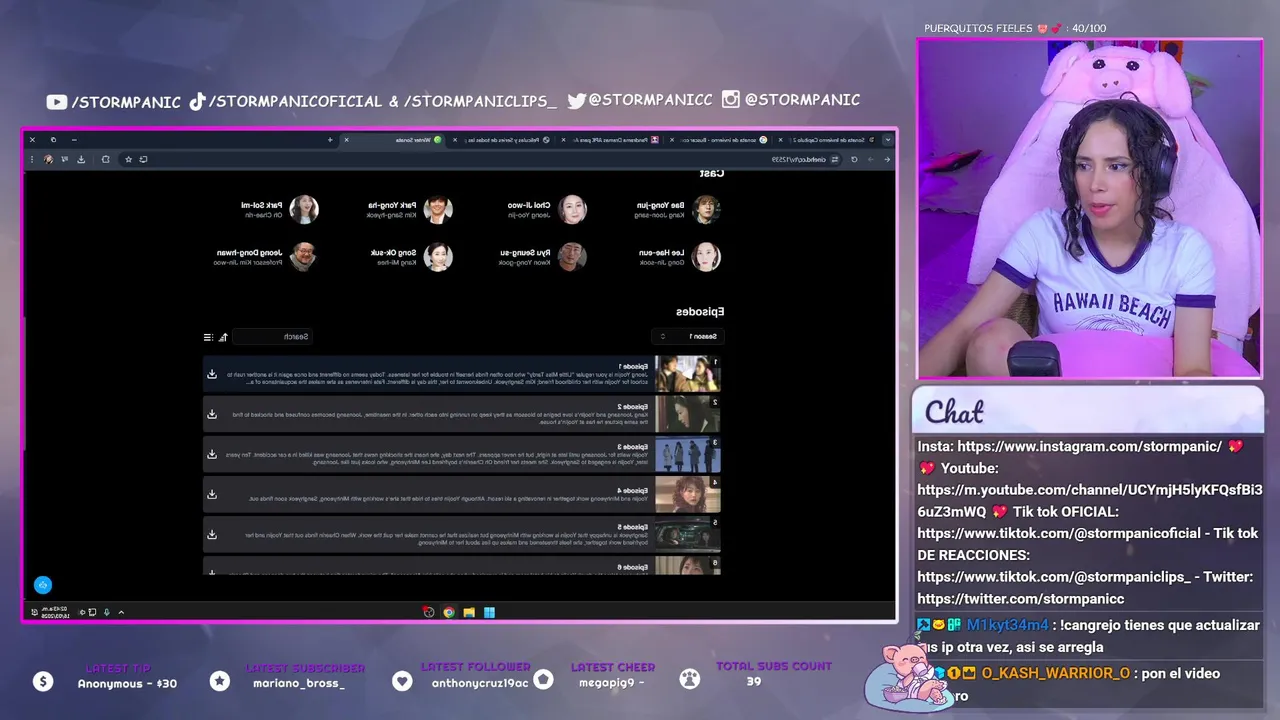This screenshot has width=1280, height=720.
Task: Open the Windows Start button
Action: (x=489, y=612)
